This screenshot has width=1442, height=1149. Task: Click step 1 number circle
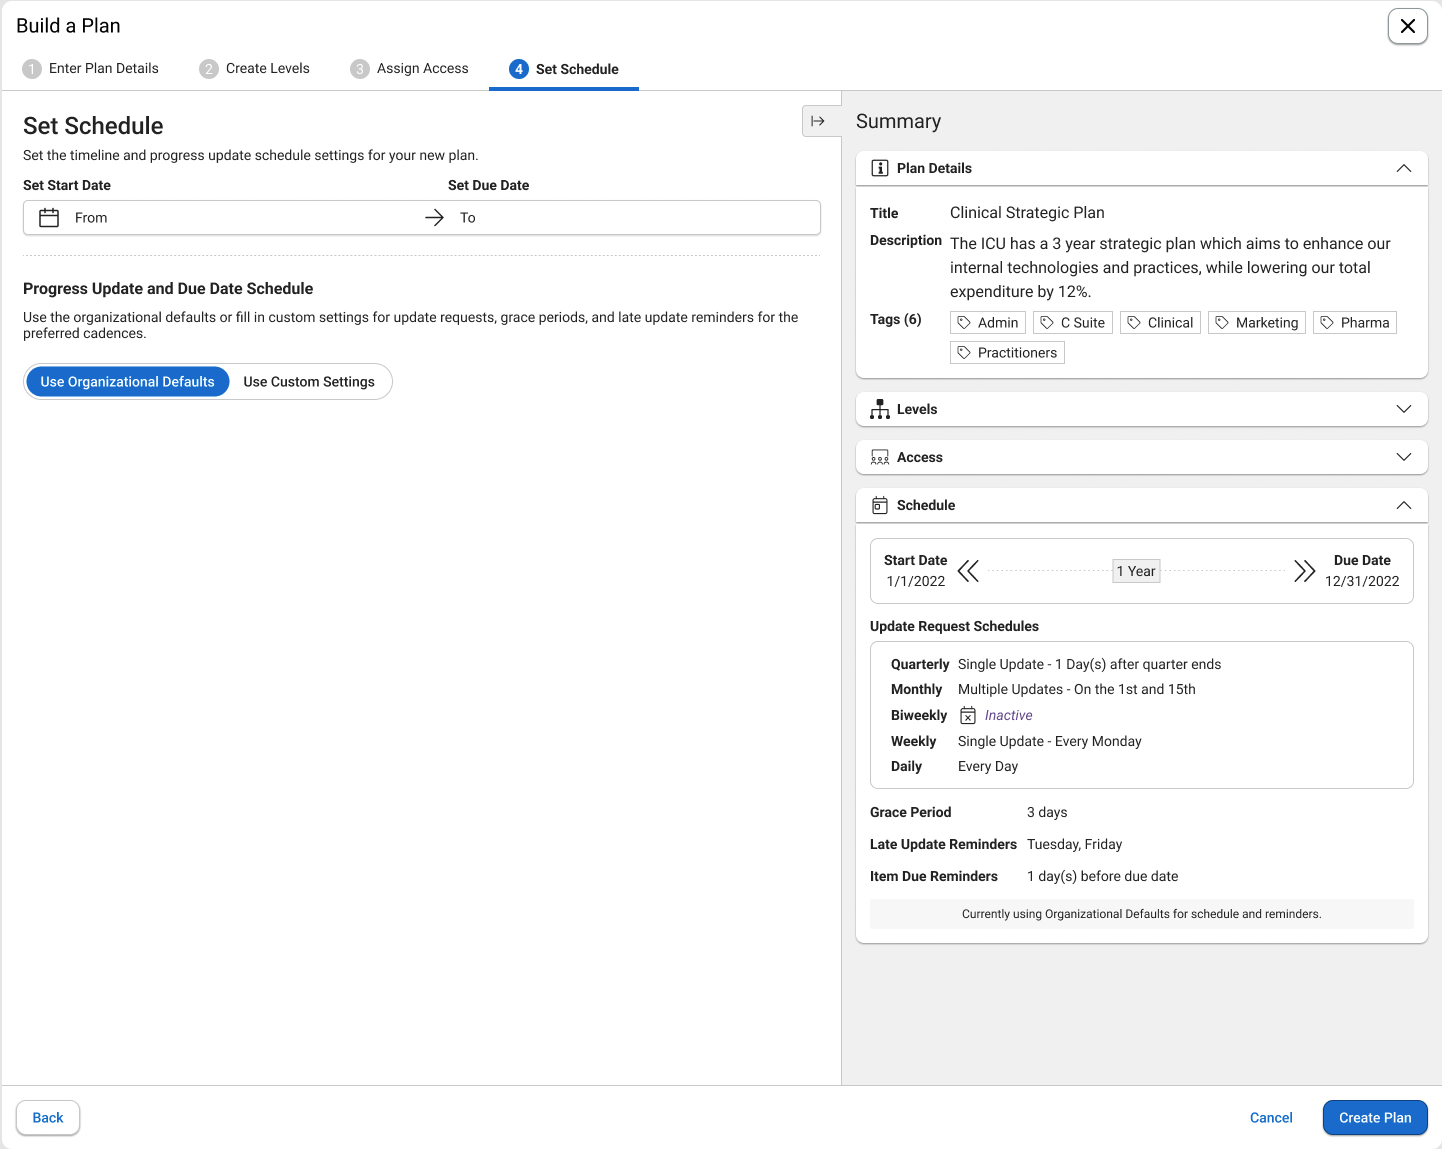click(x=32, y=69)
